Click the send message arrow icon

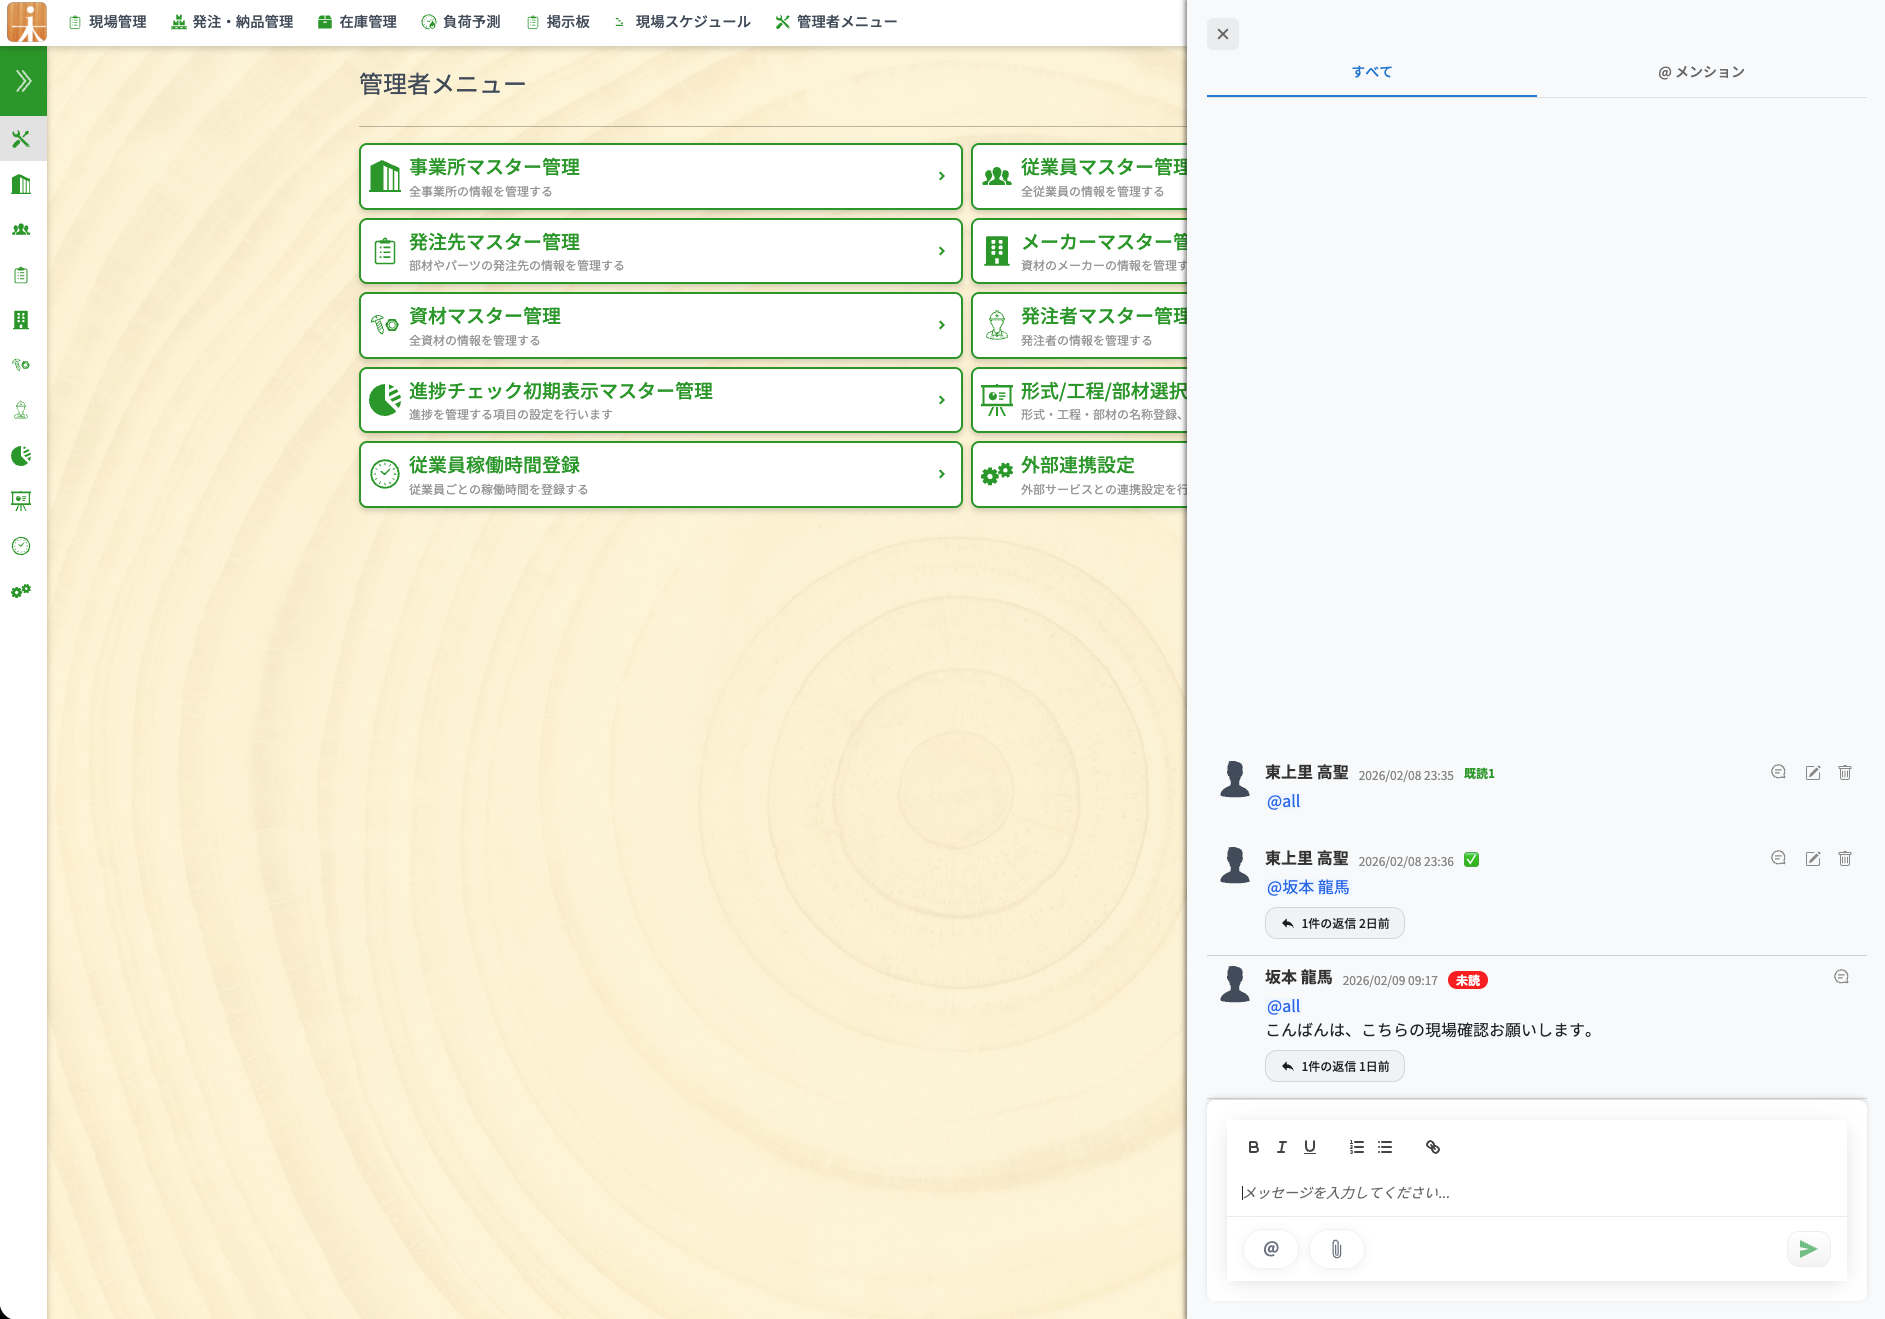coord(1807,1249)
